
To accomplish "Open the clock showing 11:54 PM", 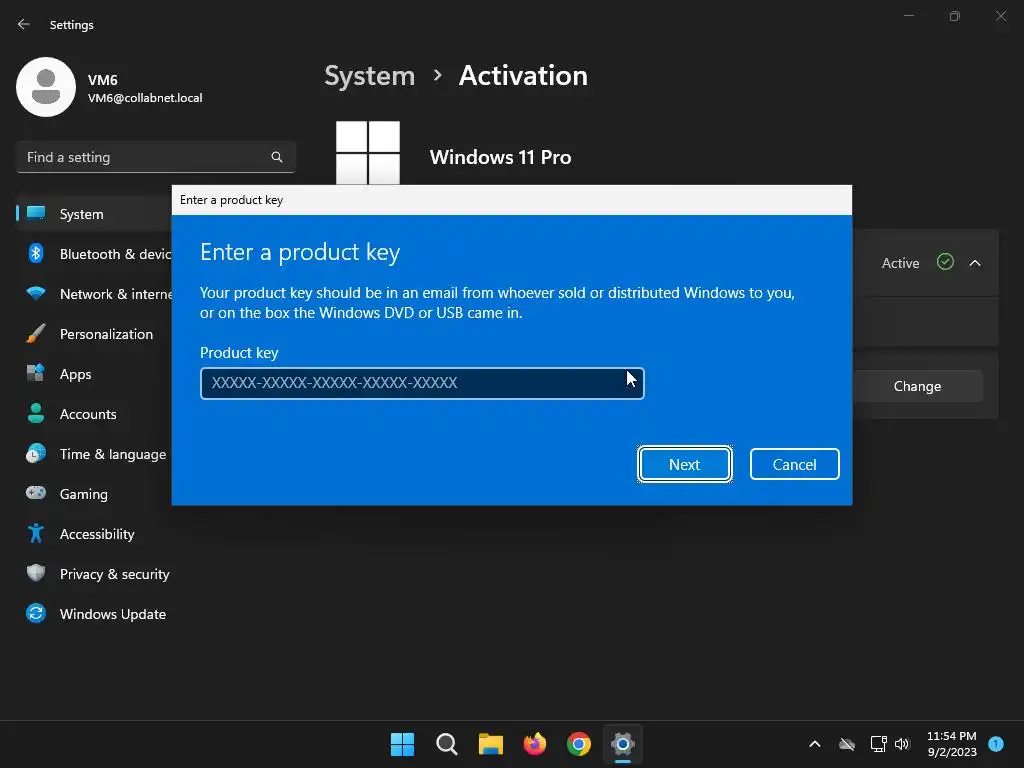I will [x=952, y=744].
